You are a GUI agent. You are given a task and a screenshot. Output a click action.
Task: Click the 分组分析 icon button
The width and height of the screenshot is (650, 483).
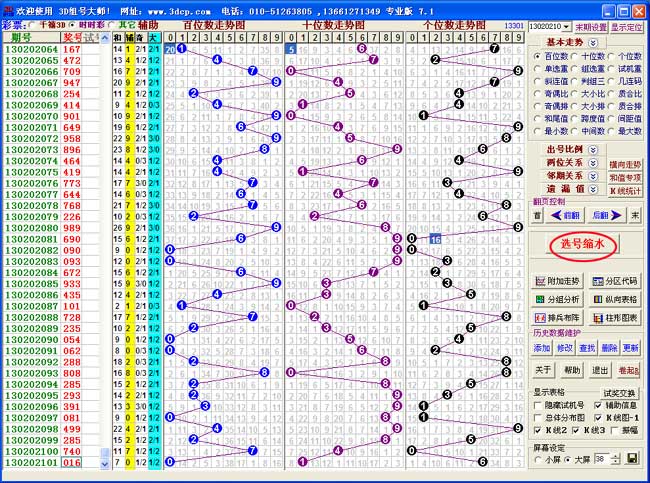click(x=558, y=299)
